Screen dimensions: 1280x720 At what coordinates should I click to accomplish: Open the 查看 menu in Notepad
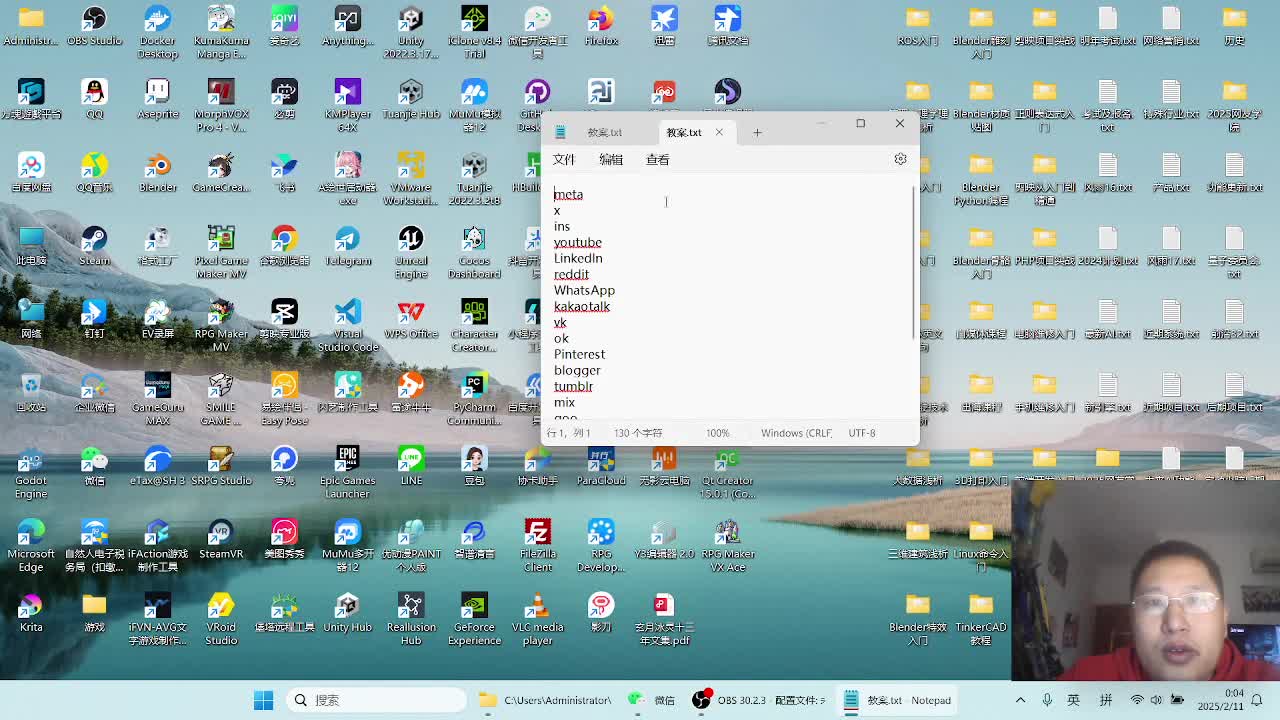(657, 160)
